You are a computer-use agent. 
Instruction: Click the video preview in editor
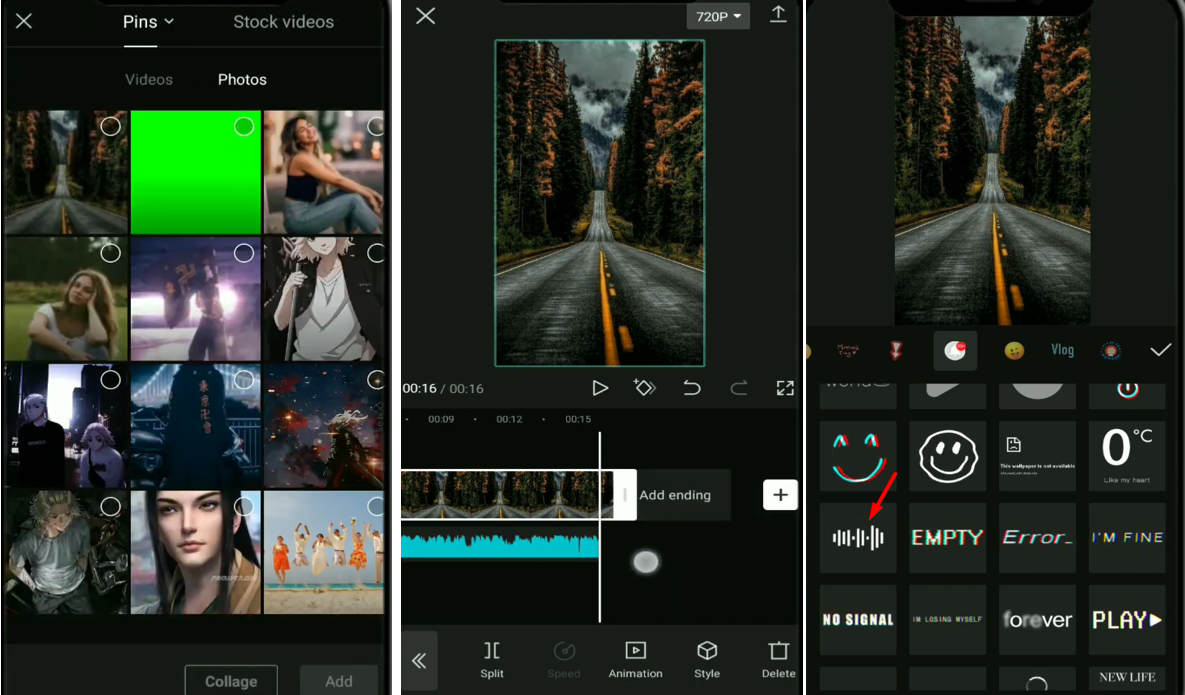point(600,203)
